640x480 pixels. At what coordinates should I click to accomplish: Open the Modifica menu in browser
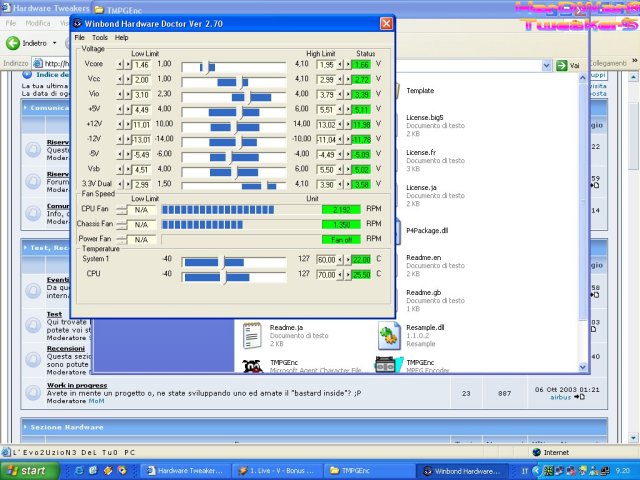(x=38, y=23)
